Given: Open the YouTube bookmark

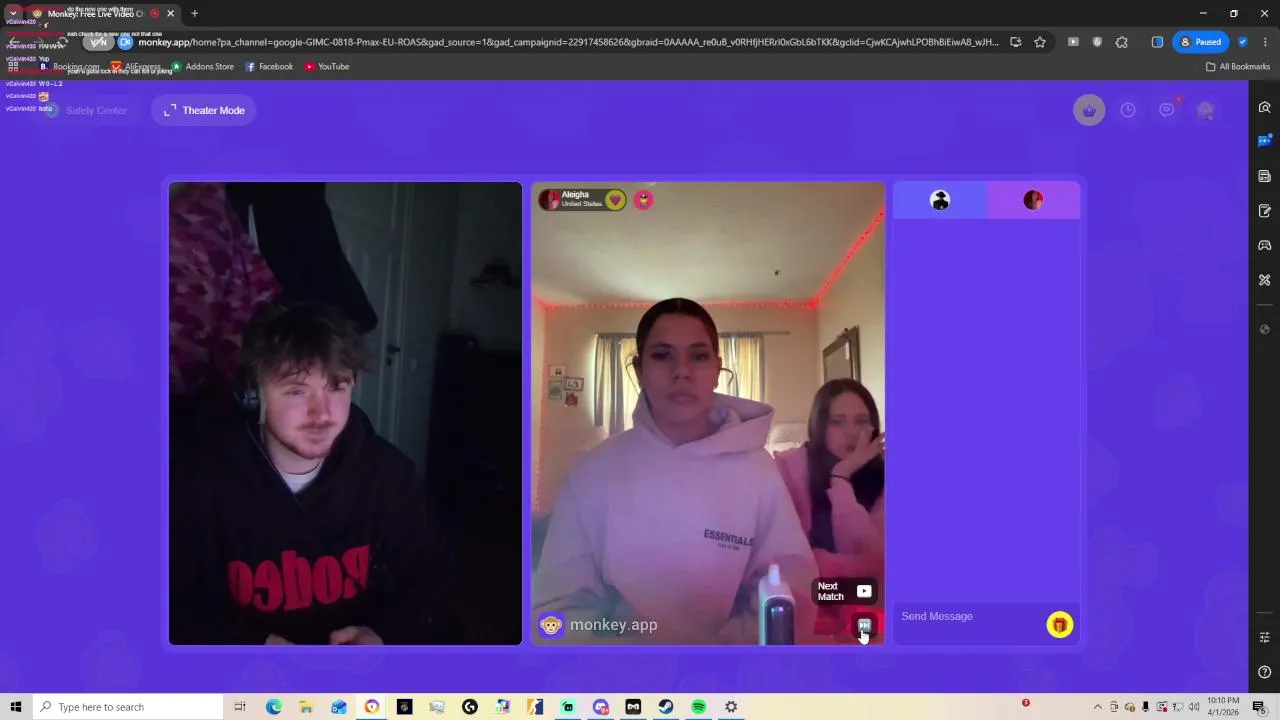Looking at the screenshot, I should coord(327,67).
